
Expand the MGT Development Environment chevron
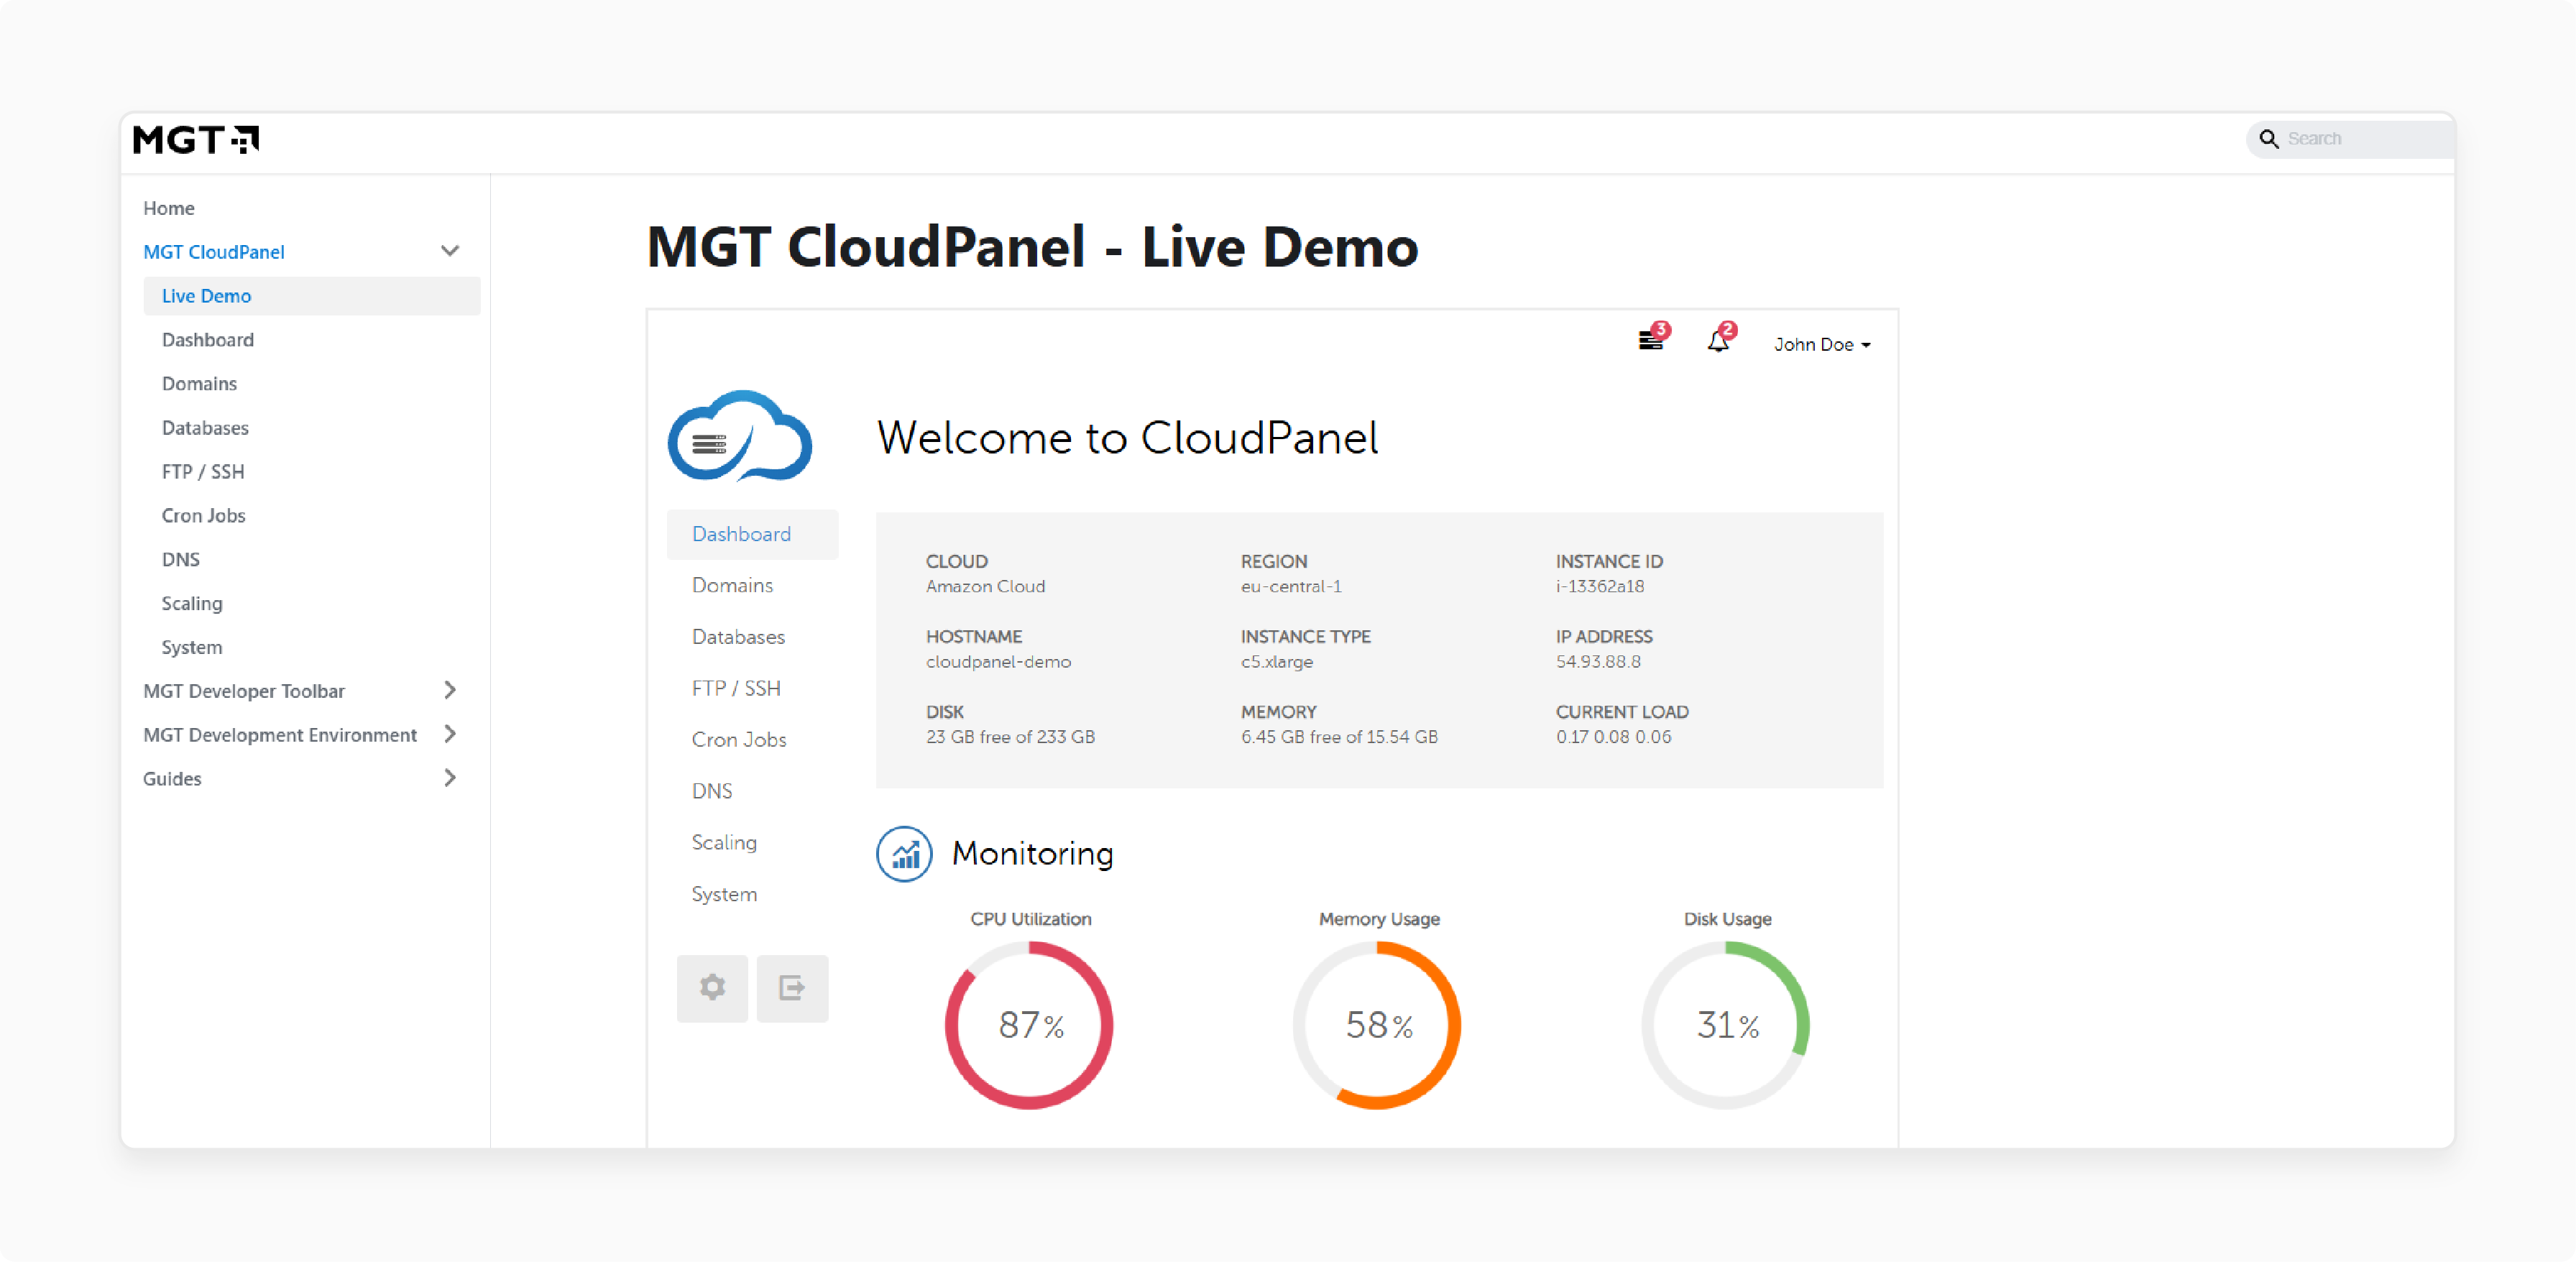tap(450, 734)
